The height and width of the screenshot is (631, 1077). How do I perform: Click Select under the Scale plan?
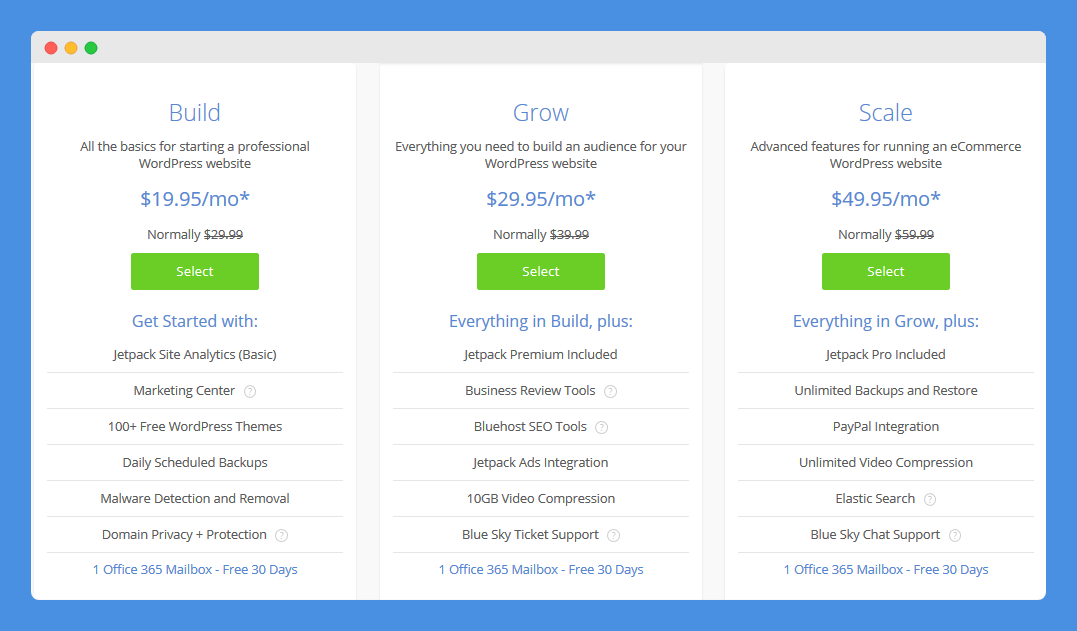pyautogui.click(x=885, y=271)
